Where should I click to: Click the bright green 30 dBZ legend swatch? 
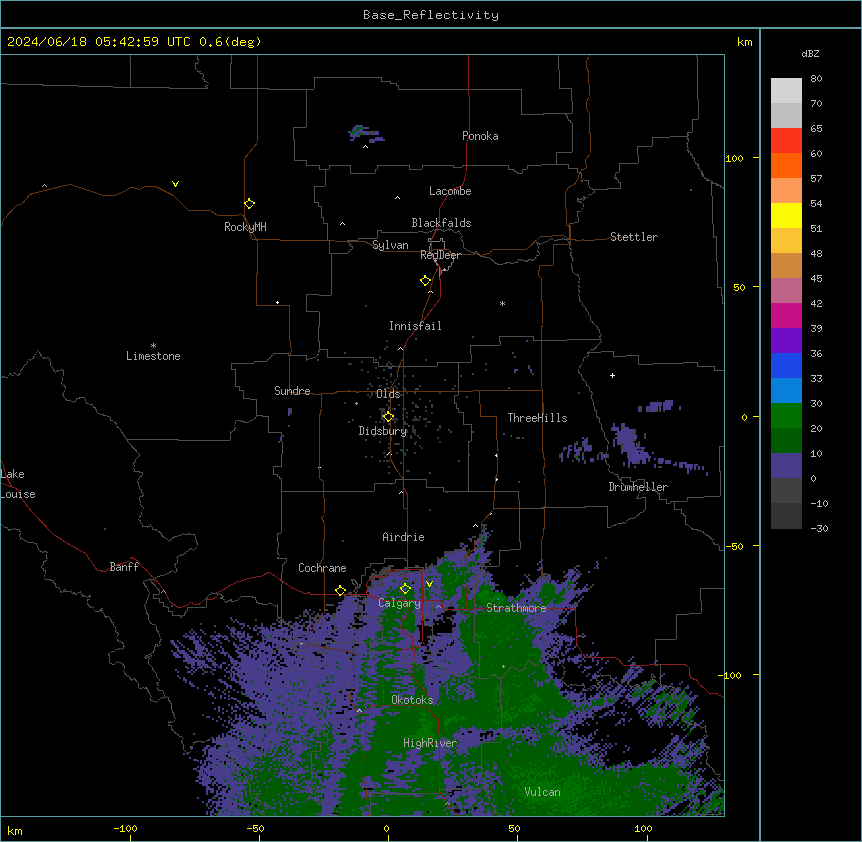(786, 416)
